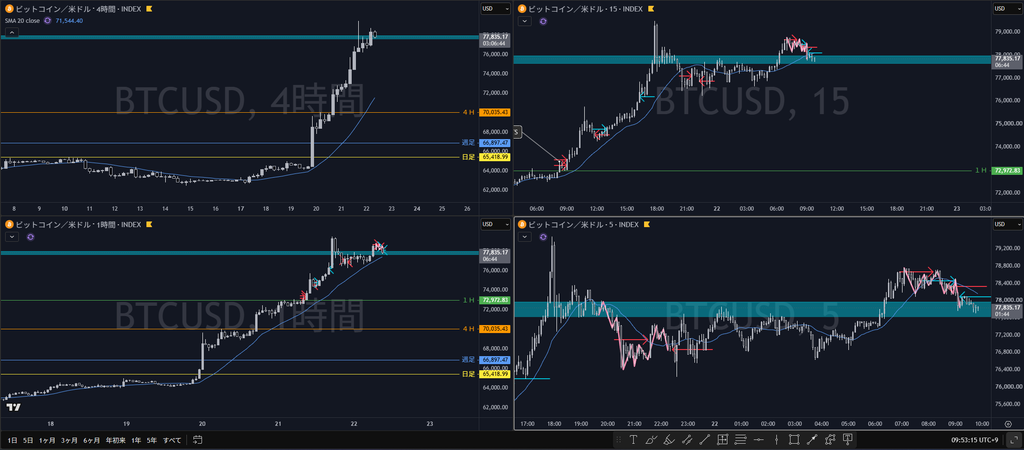Select the 1年 date range
The image size is (1024, 450).
point(136,440)
